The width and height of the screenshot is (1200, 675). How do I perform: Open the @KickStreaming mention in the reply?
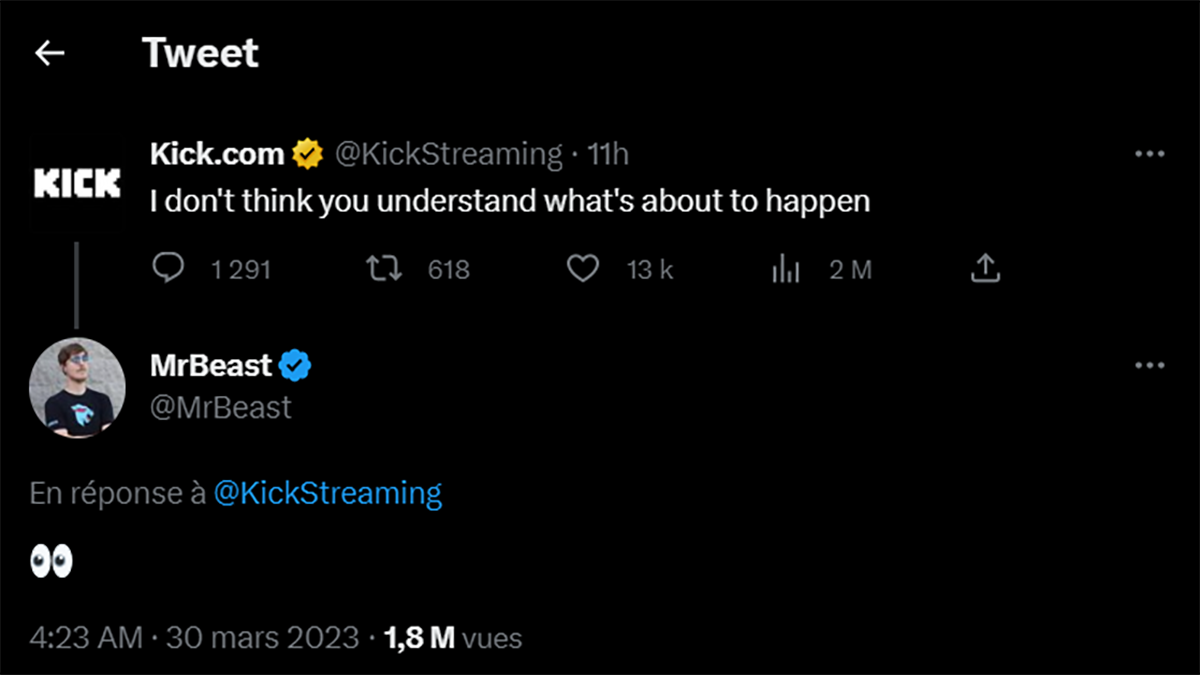coord(330,492)
